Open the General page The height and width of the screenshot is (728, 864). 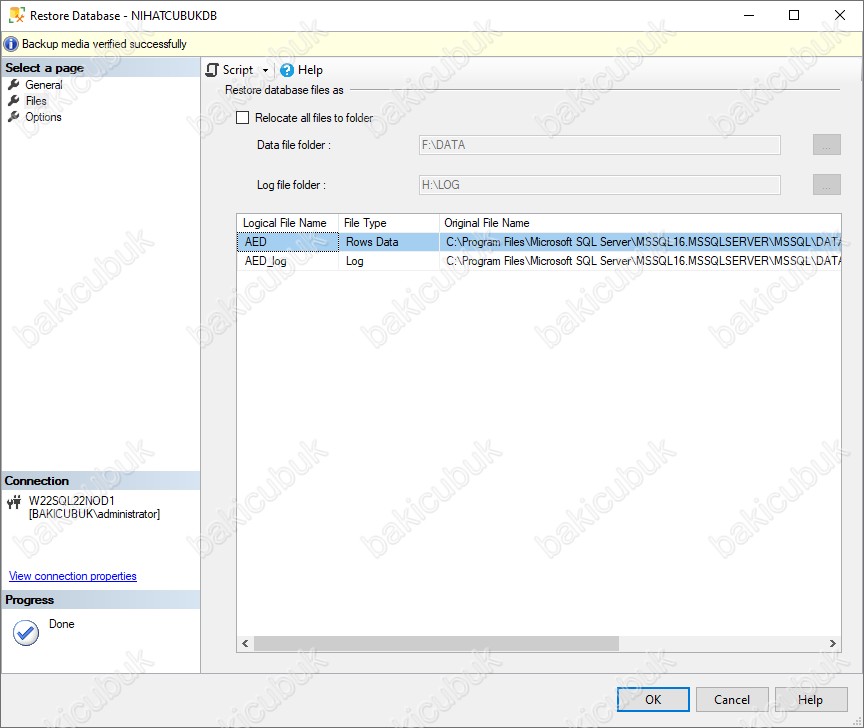click(44, 85)
